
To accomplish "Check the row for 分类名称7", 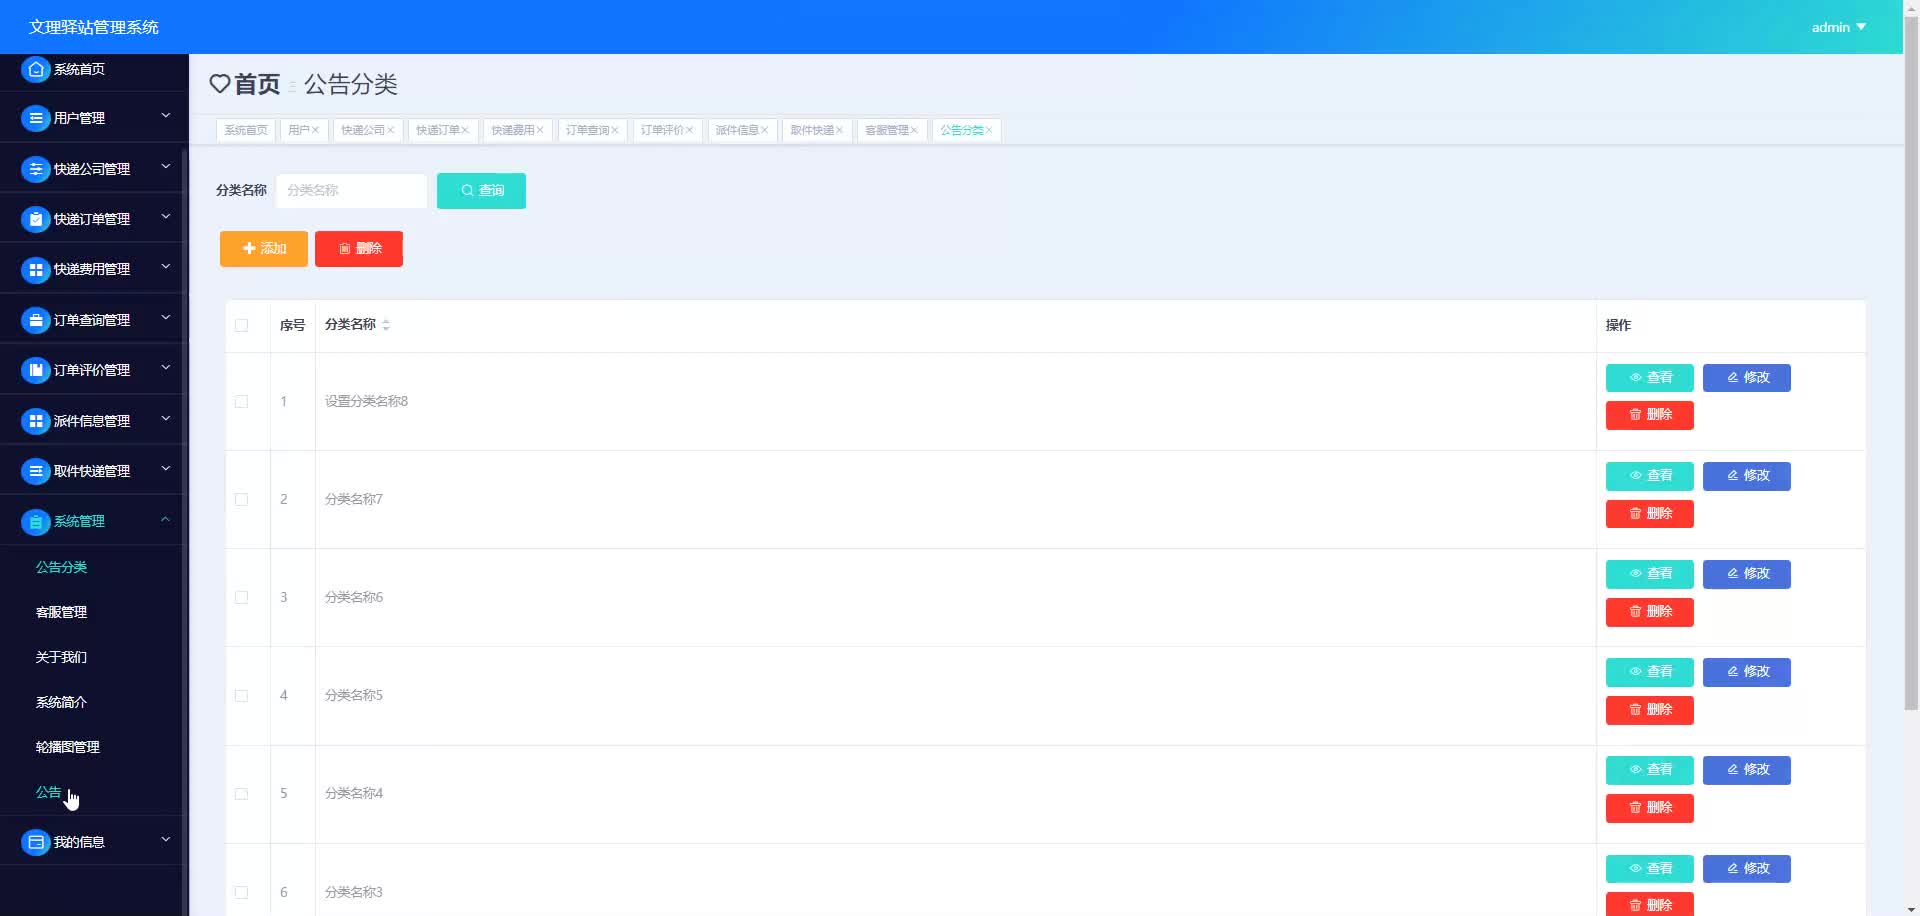I will point(241,499).
